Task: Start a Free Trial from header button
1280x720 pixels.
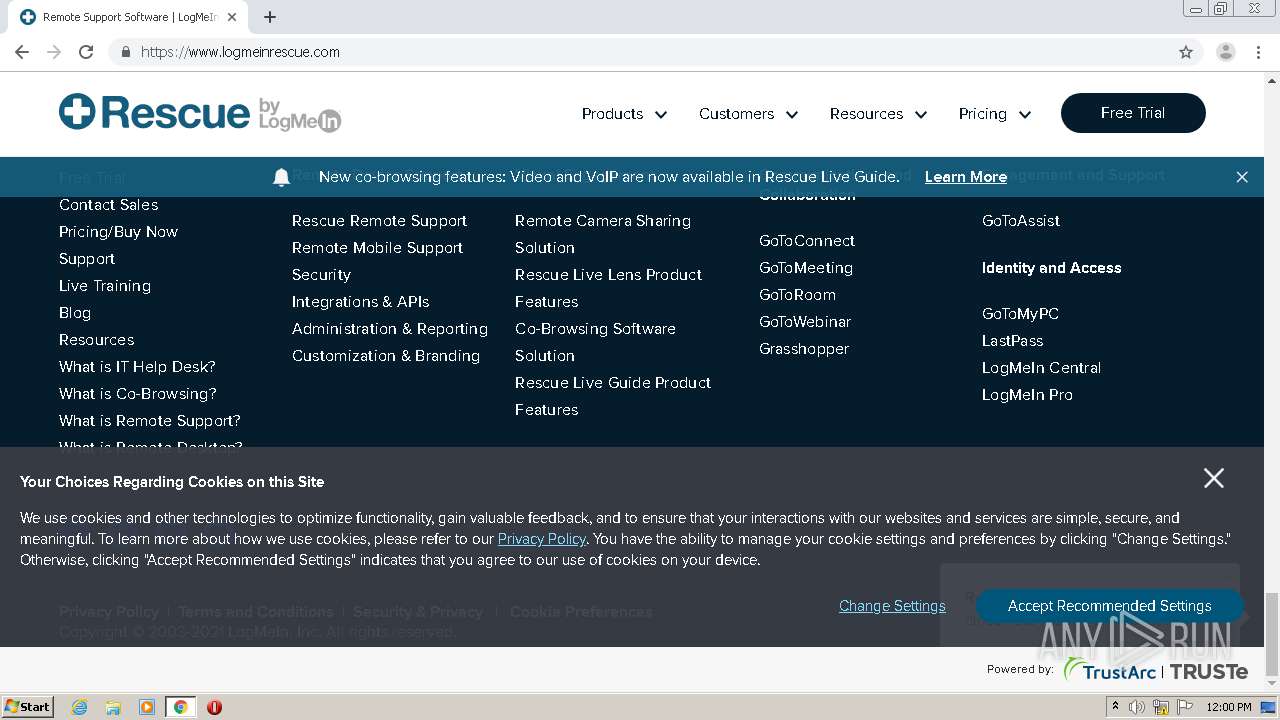Action: (x=1133, y=113)
